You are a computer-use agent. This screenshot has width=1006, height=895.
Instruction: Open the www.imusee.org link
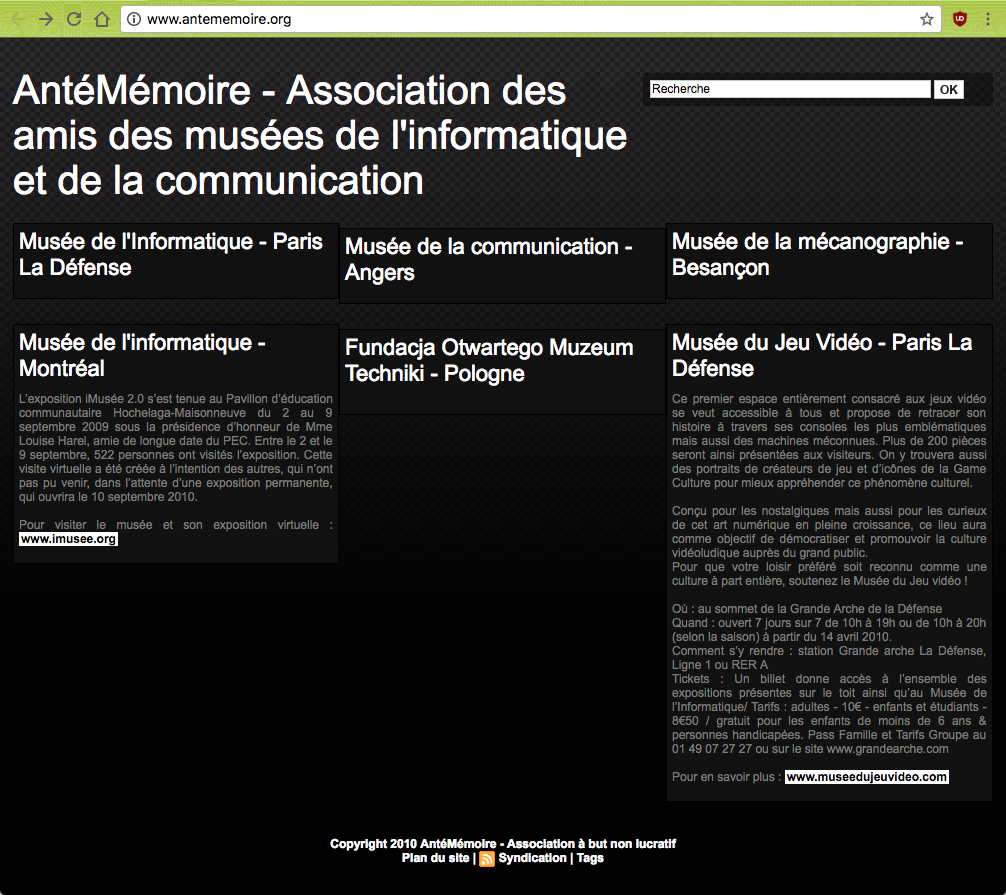tap(68, 539)
